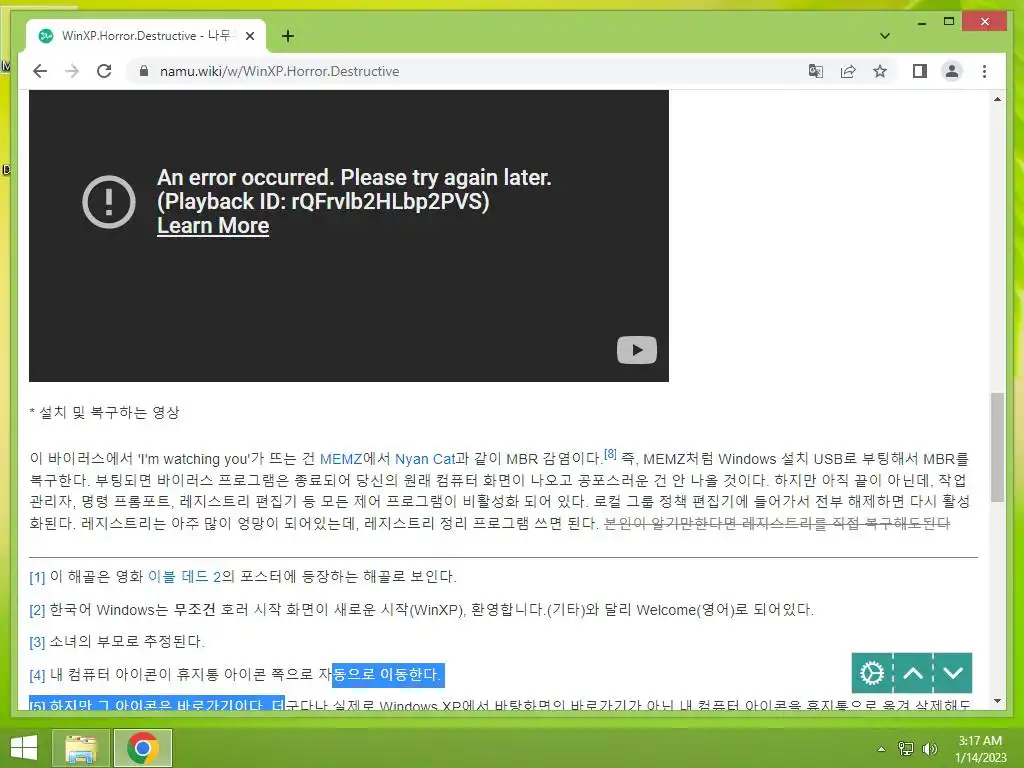Open the Nyan Cat wiki link
This screenshot has width=1024, height=768.
click(424, 459)
